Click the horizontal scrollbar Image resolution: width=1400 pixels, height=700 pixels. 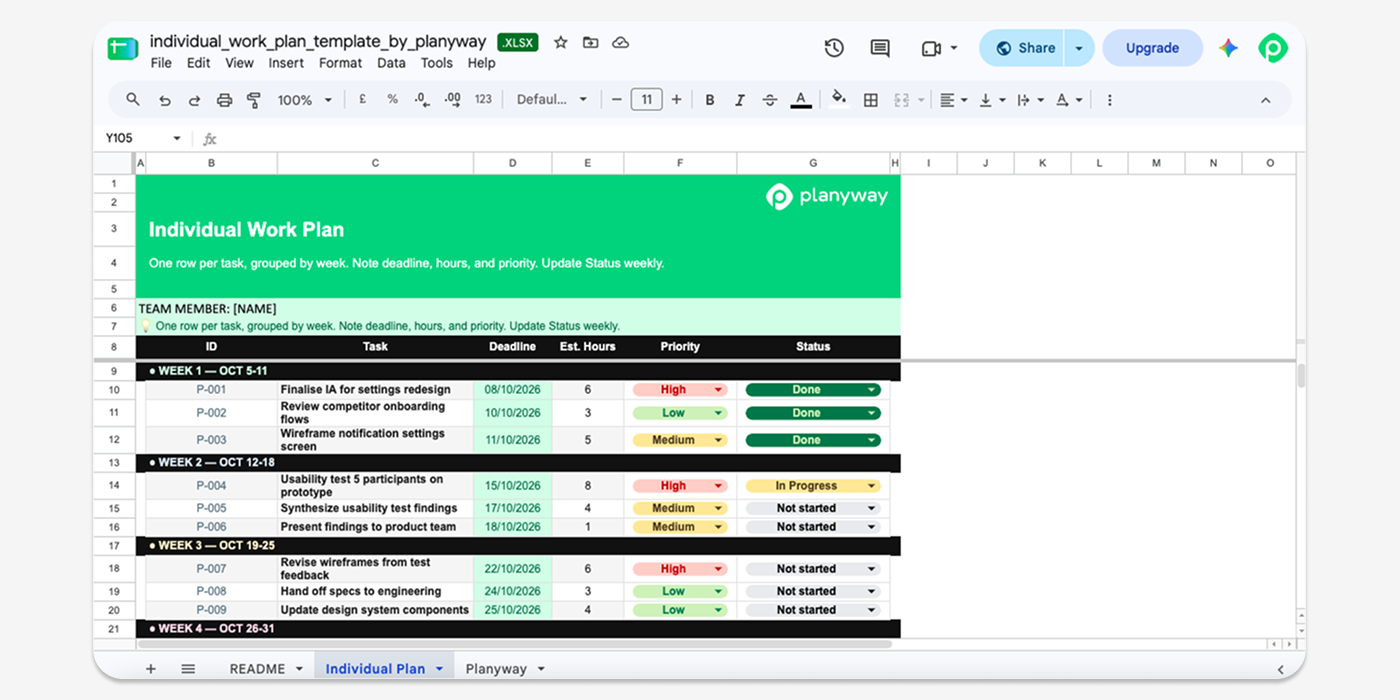point(515,644)
